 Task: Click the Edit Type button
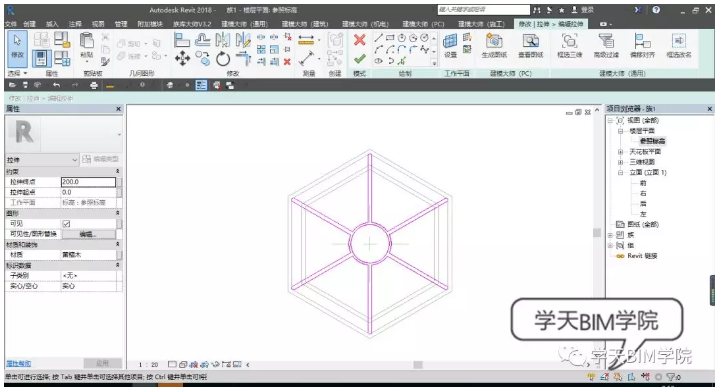tap(101, 159)
